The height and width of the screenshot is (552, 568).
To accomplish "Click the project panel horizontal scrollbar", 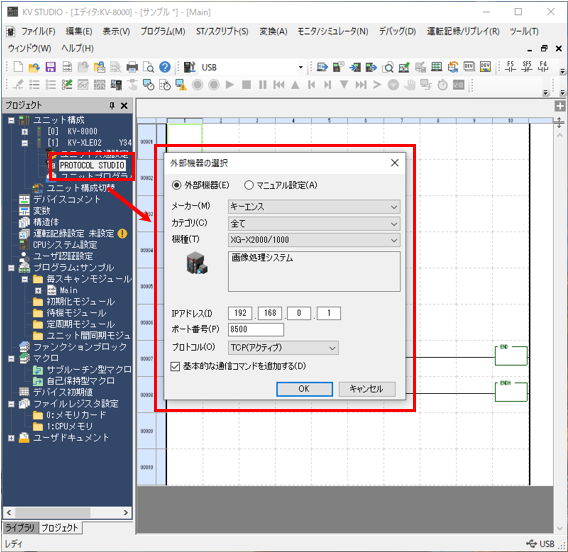I will point(67,513).
